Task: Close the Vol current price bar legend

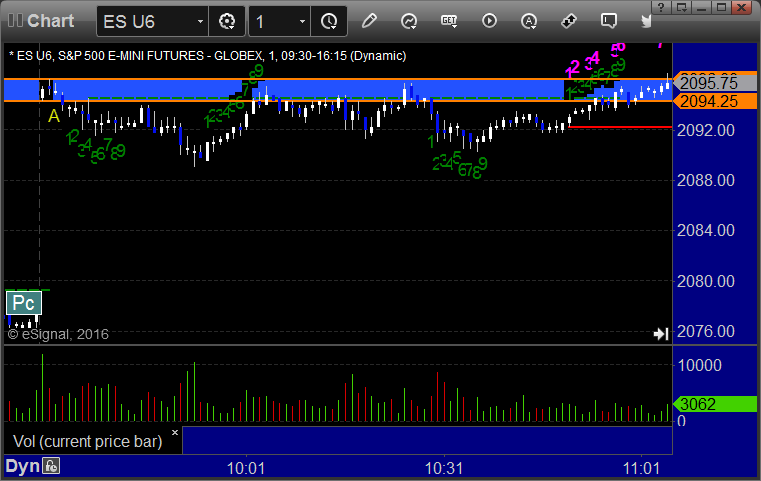Action: click(x=175, y=432)
